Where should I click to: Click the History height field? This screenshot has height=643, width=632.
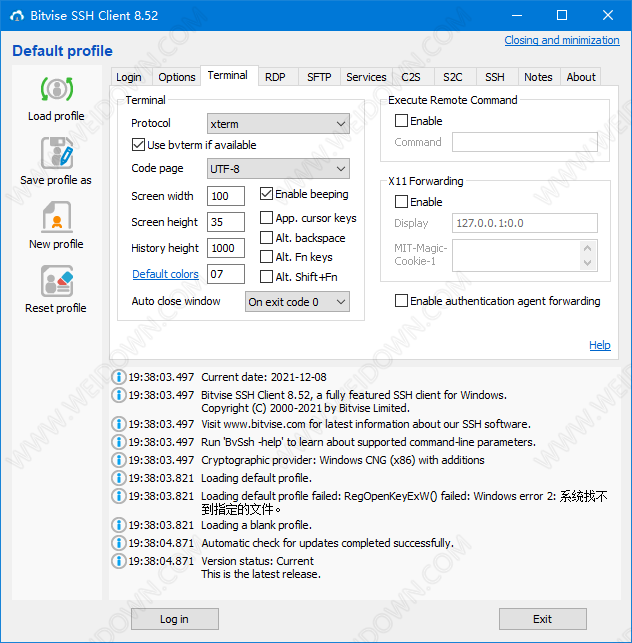click(x=226, y=248)
